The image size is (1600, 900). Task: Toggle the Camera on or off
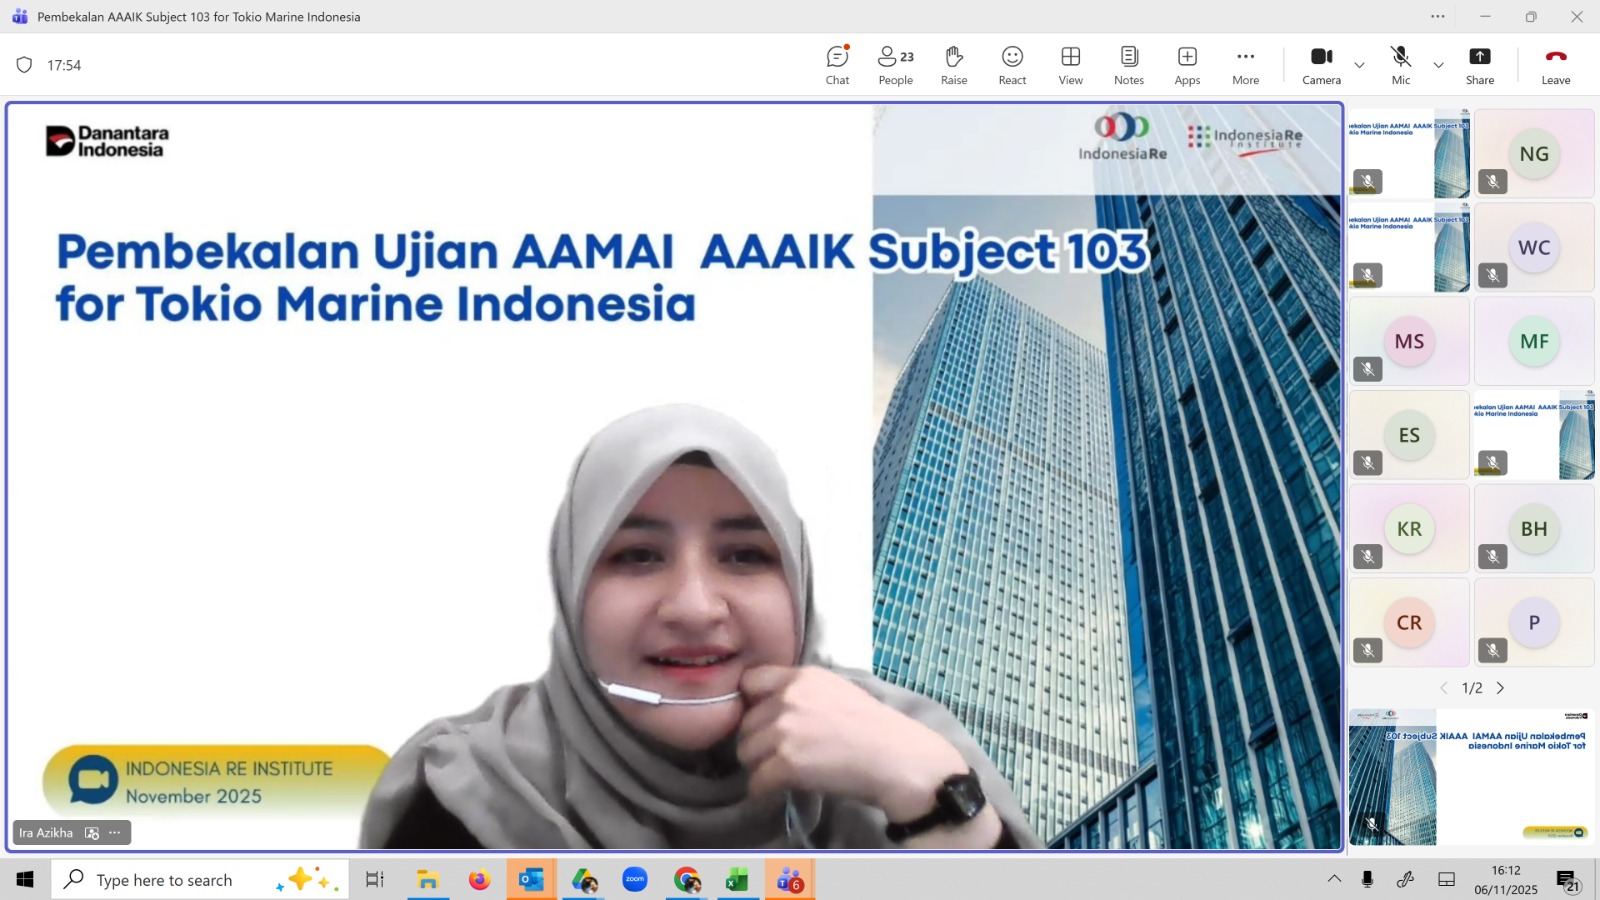click(1321, 65)
